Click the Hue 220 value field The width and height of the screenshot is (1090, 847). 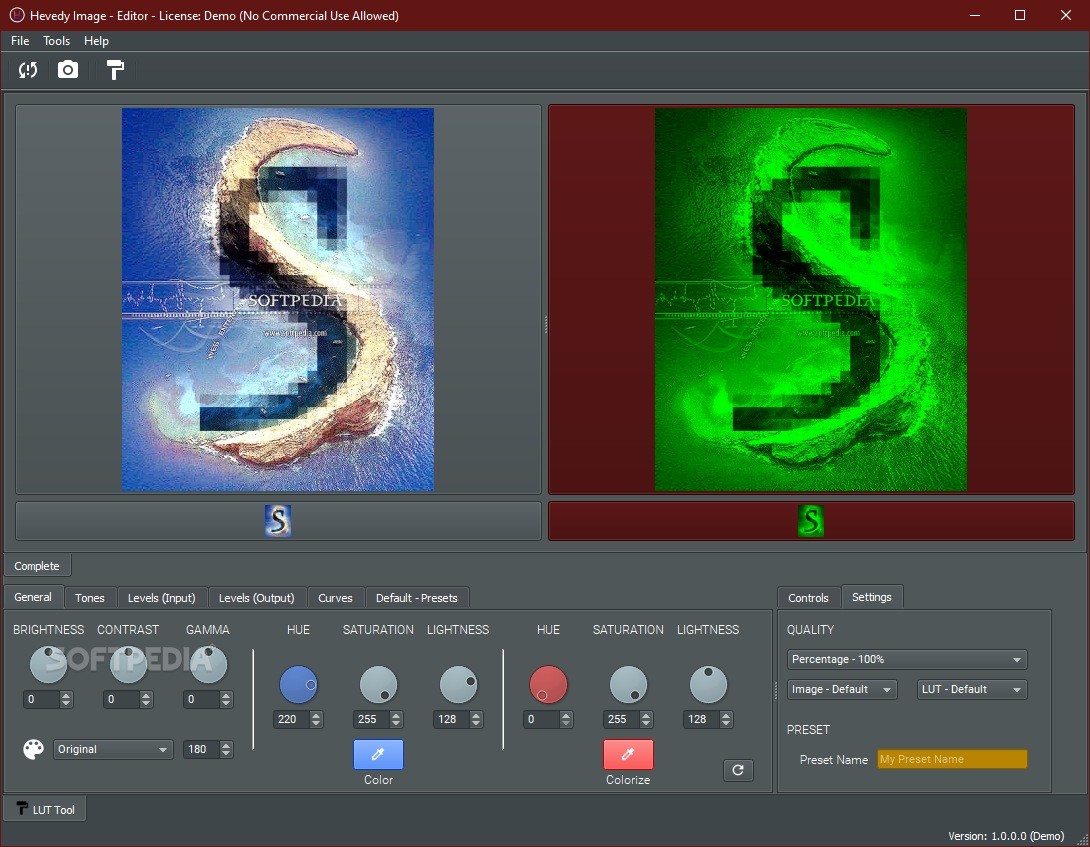(x=291, y=719)
